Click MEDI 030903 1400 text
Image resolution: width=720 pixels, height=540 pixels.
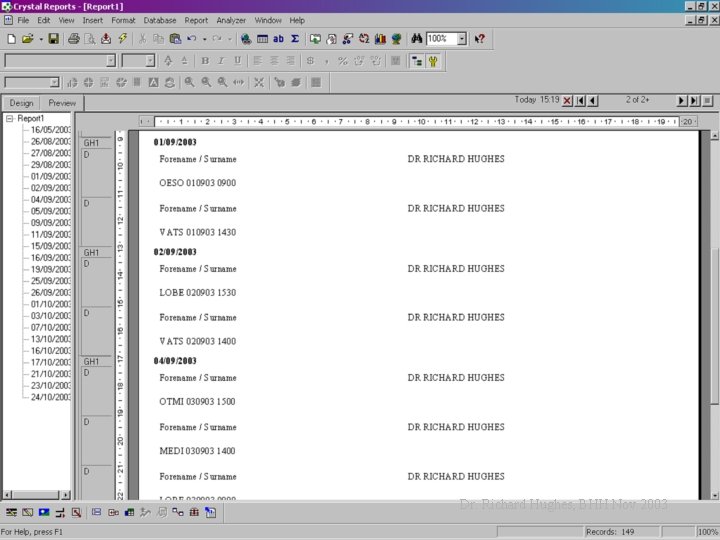(x=197, y=451)
